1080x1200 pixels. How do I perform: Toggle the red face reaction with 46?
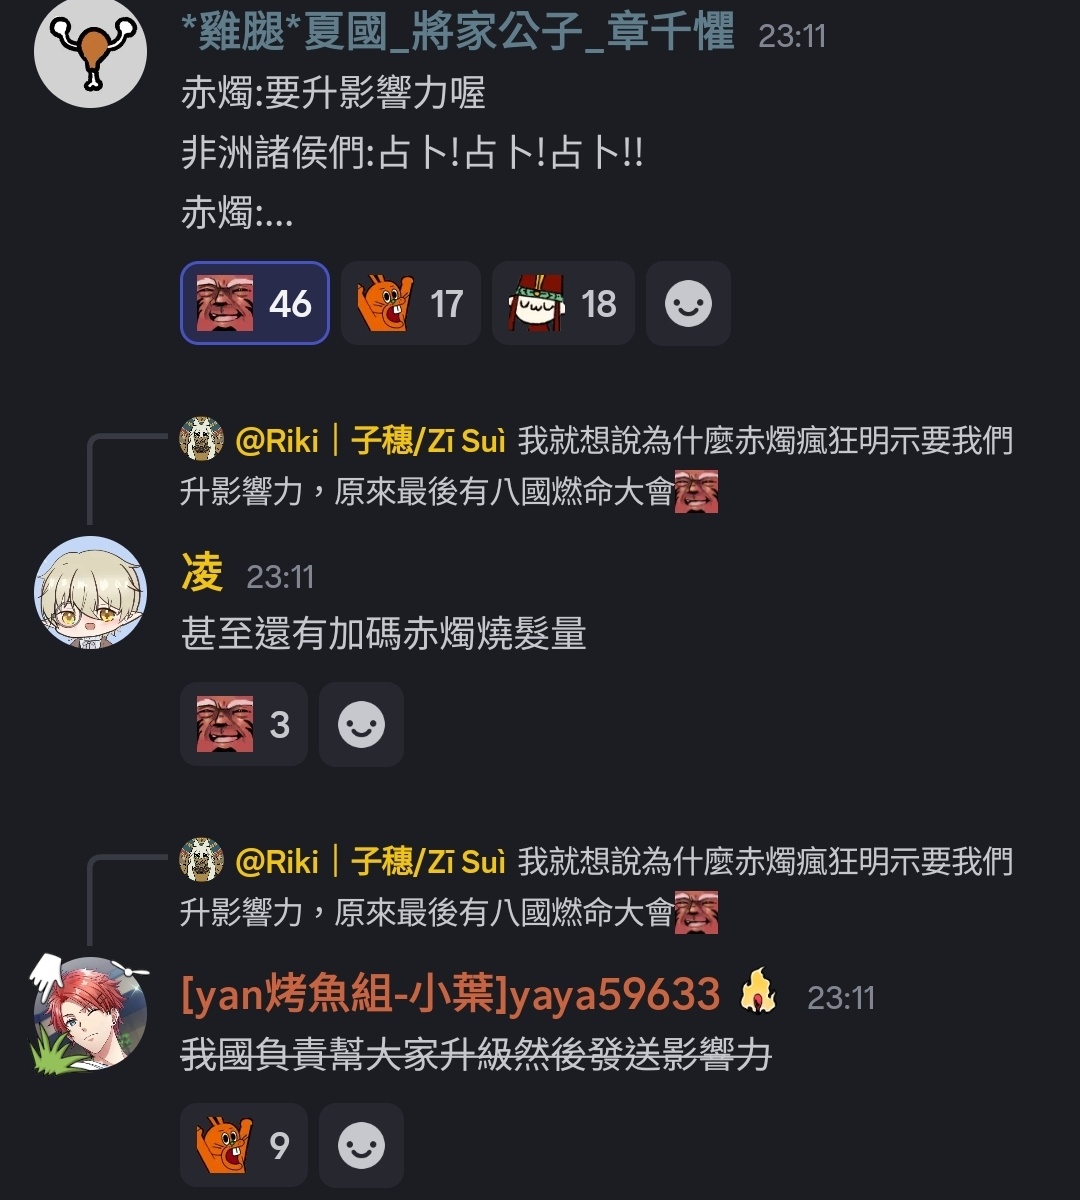(254, 303)
